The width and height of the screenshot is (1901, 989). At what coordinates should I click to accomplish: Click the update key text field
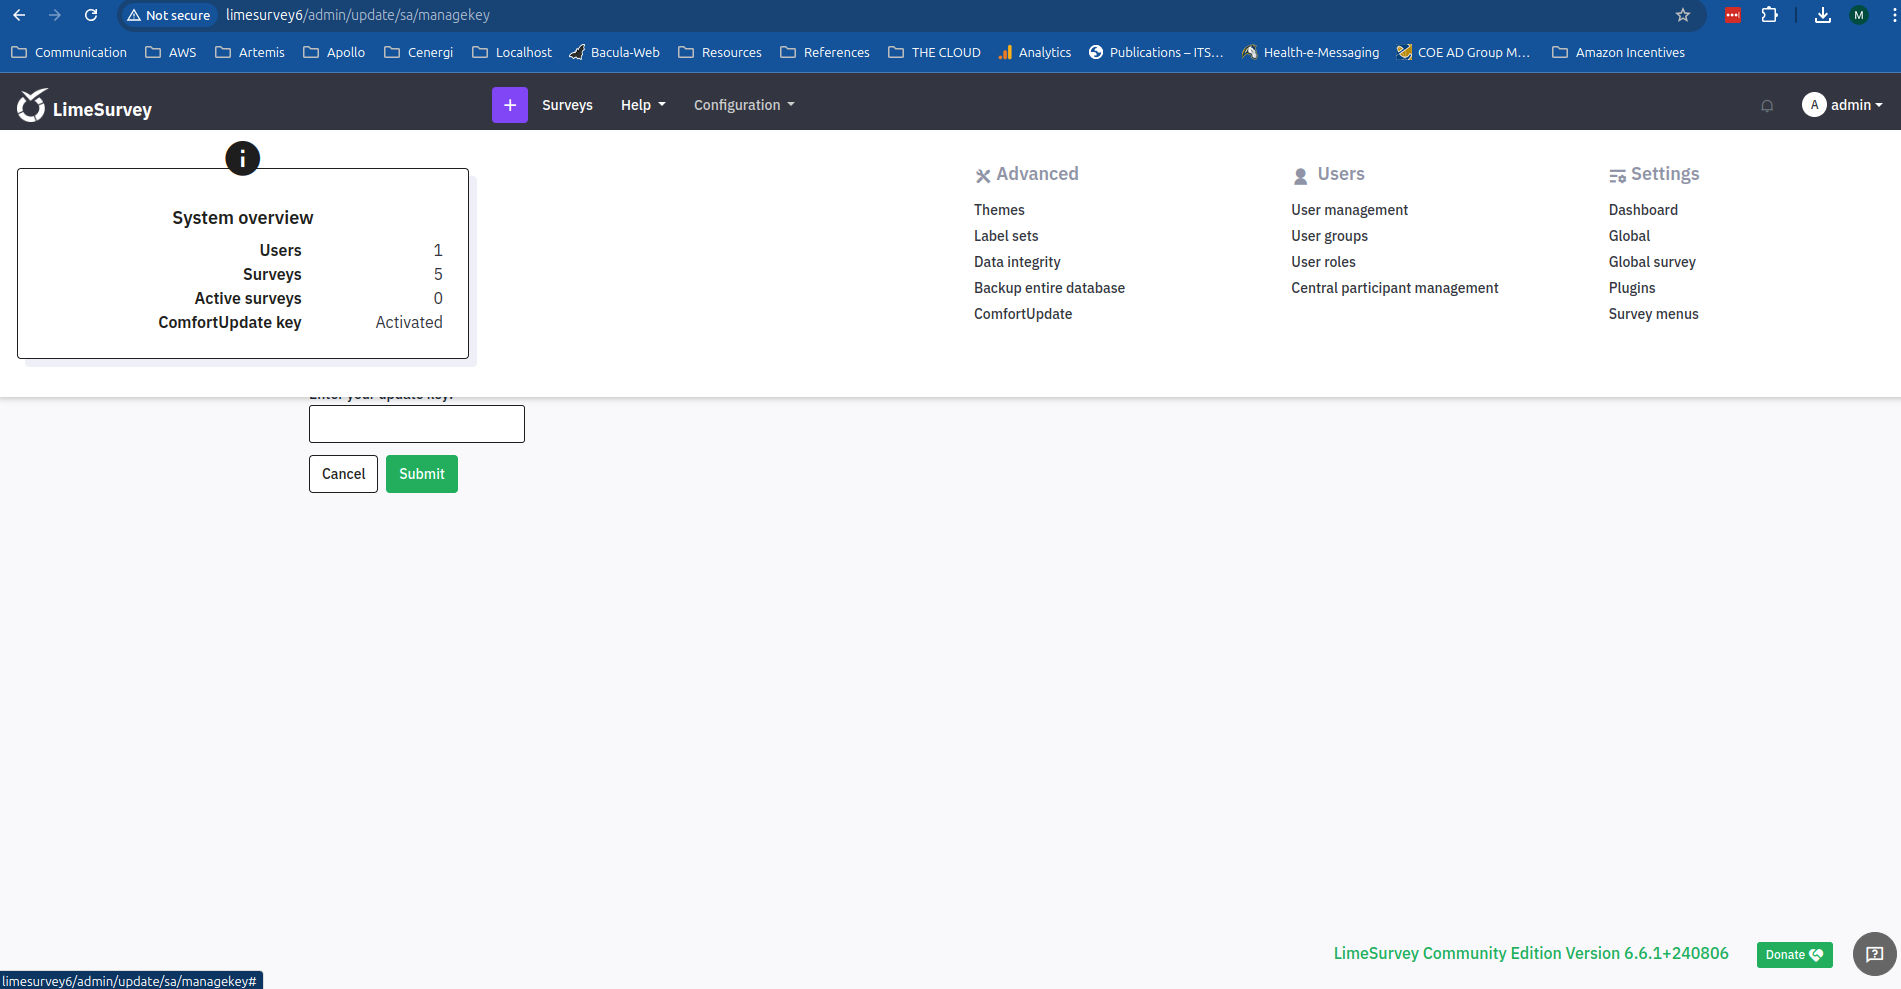pos(417,424)
